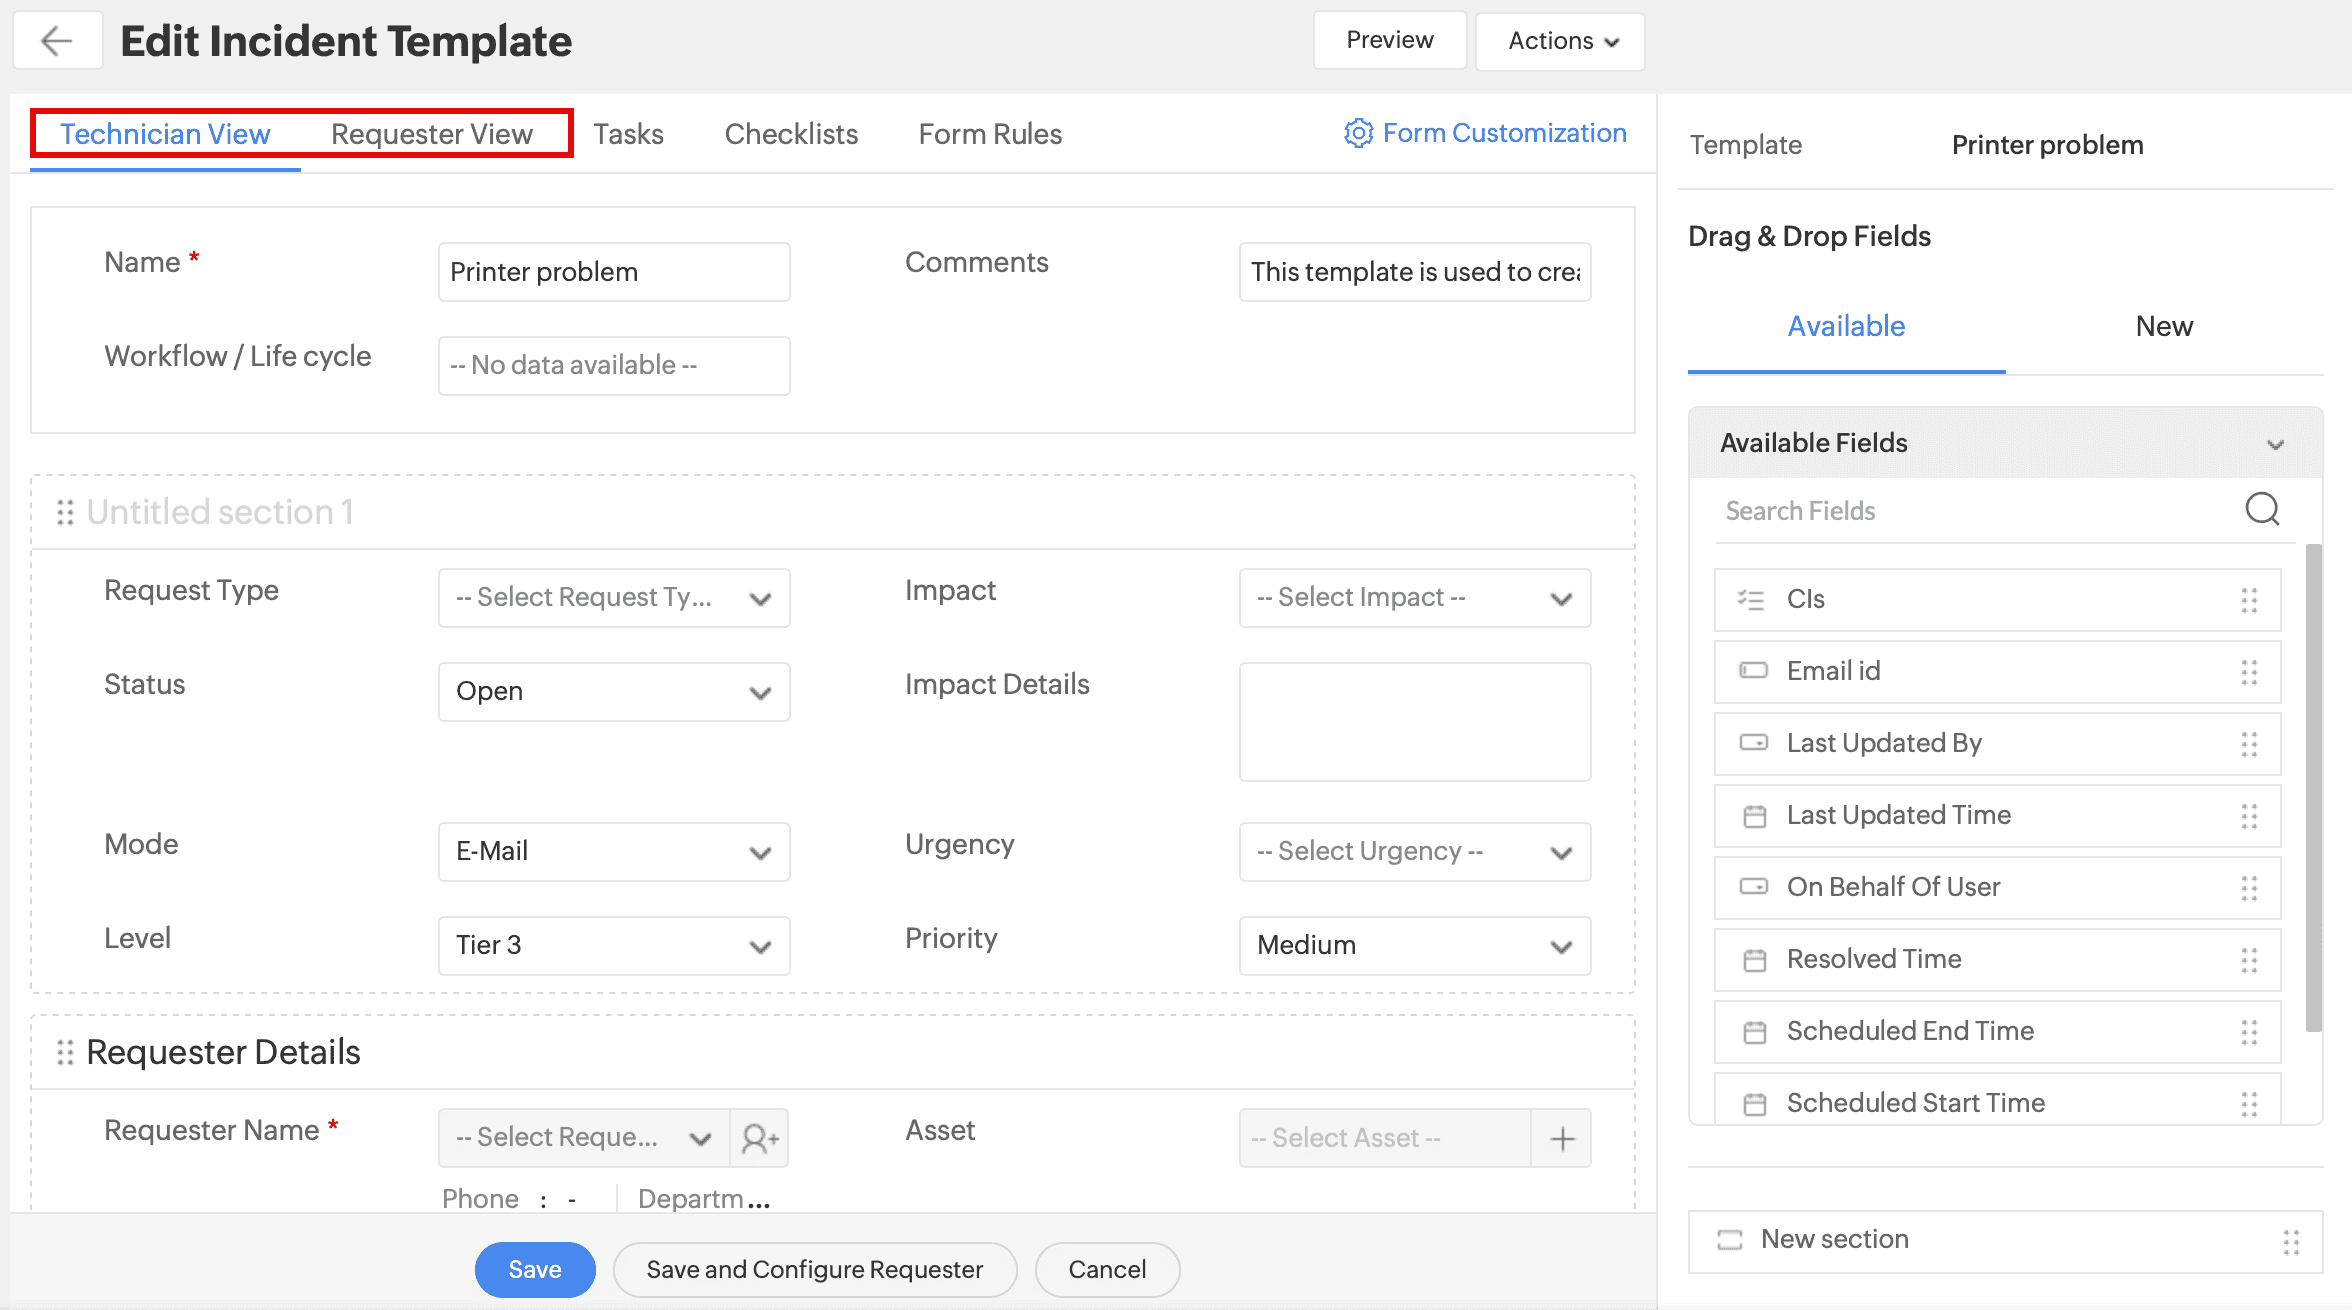Open the Actions dropdown menu
The width and height of the screenshot is (2352, 1310).
click(x=1560, y=41)
